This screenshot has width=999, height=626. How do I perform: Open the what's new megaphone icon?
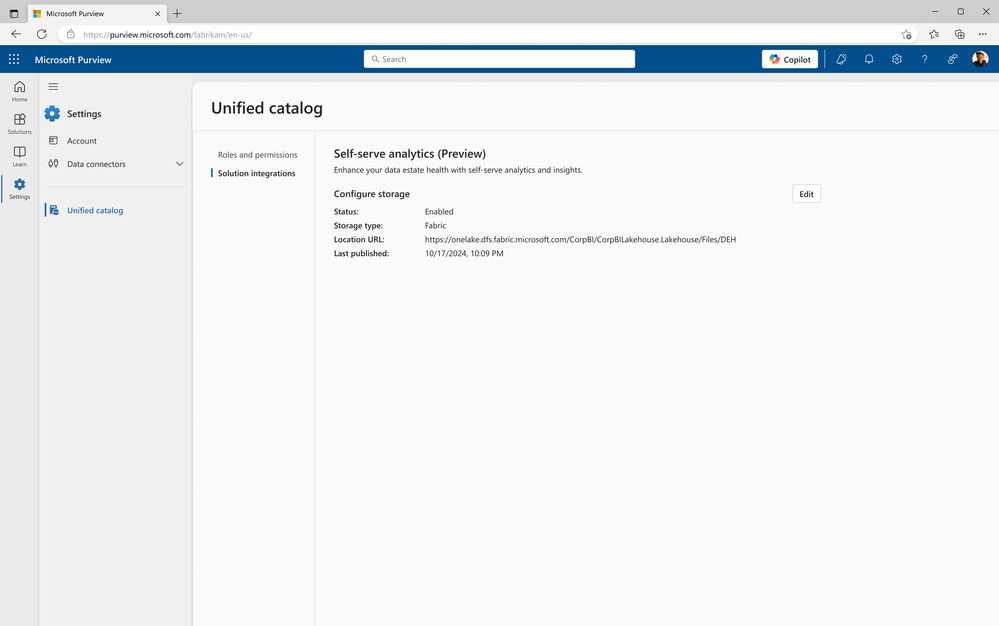point(841,59)
